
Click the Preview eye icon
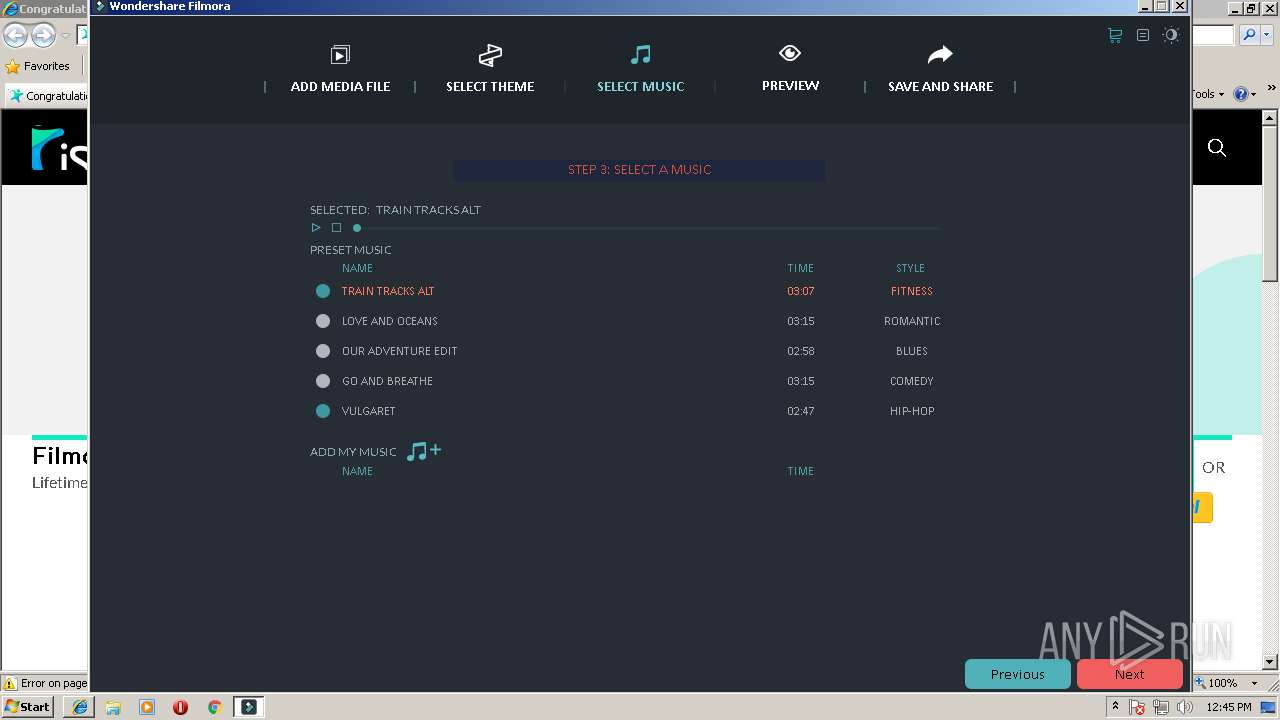[790, 53]
